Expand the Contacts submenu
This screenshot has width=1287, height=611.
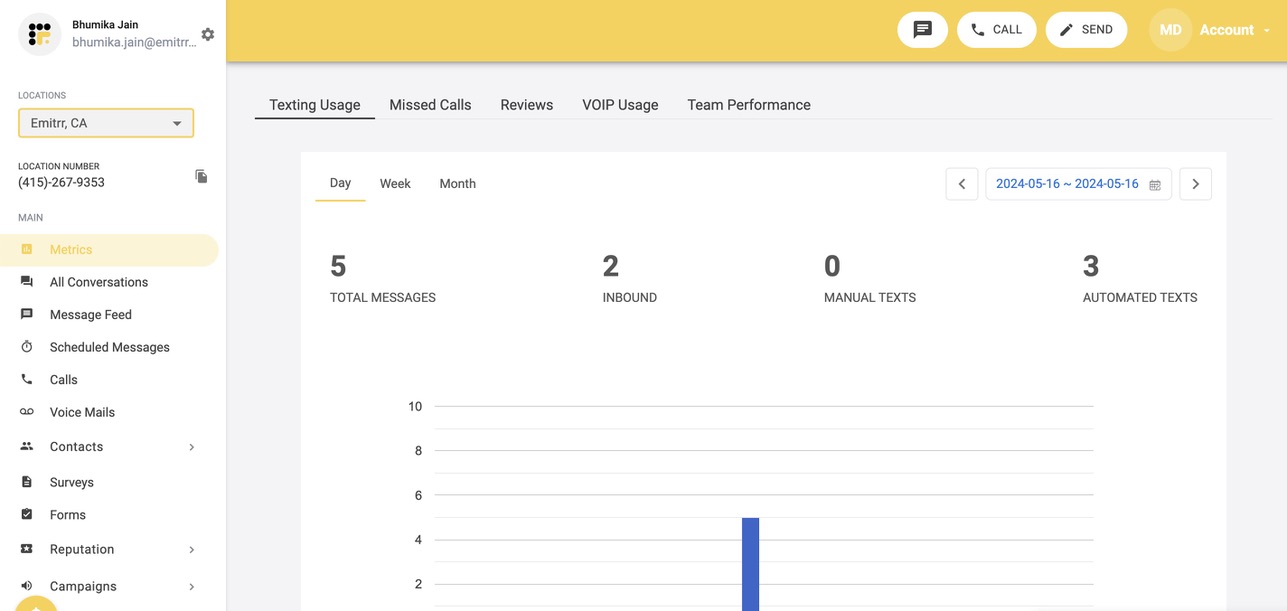[x=191, y=447]
